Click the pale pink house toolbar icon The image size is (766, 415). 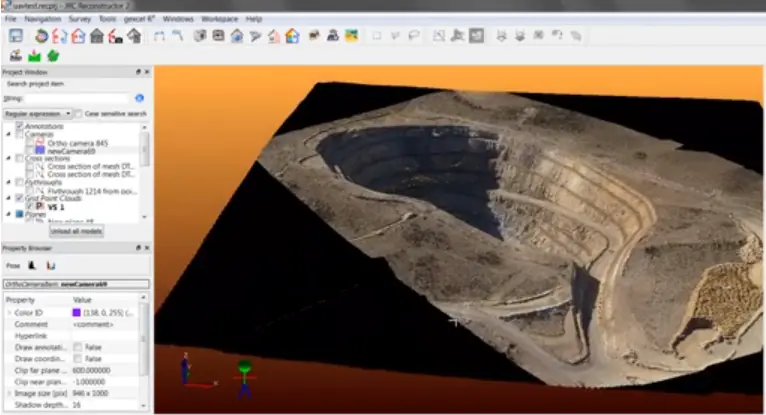pyautogui.click(x=274, y=36)
